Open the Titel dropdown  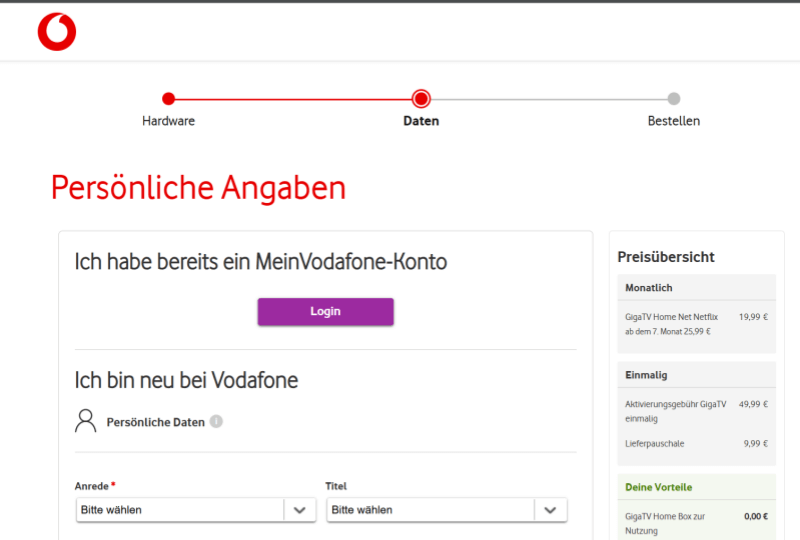tap(446, 510)
